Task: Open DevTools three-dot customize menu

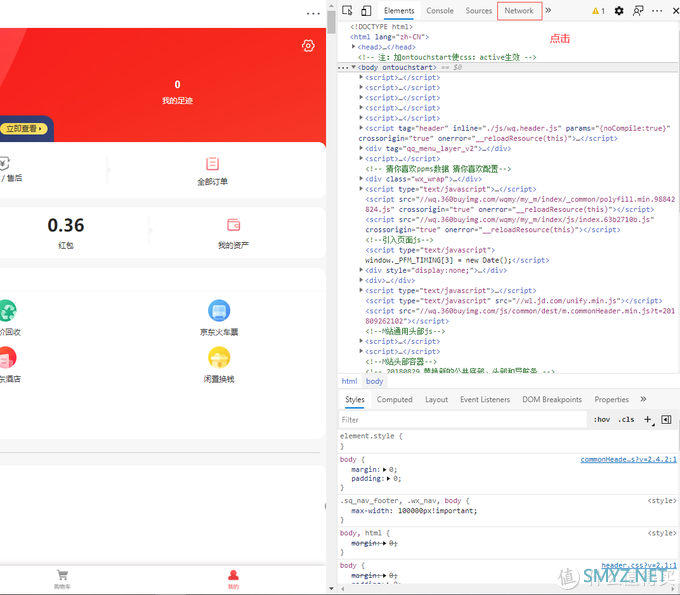Action: 657,11
